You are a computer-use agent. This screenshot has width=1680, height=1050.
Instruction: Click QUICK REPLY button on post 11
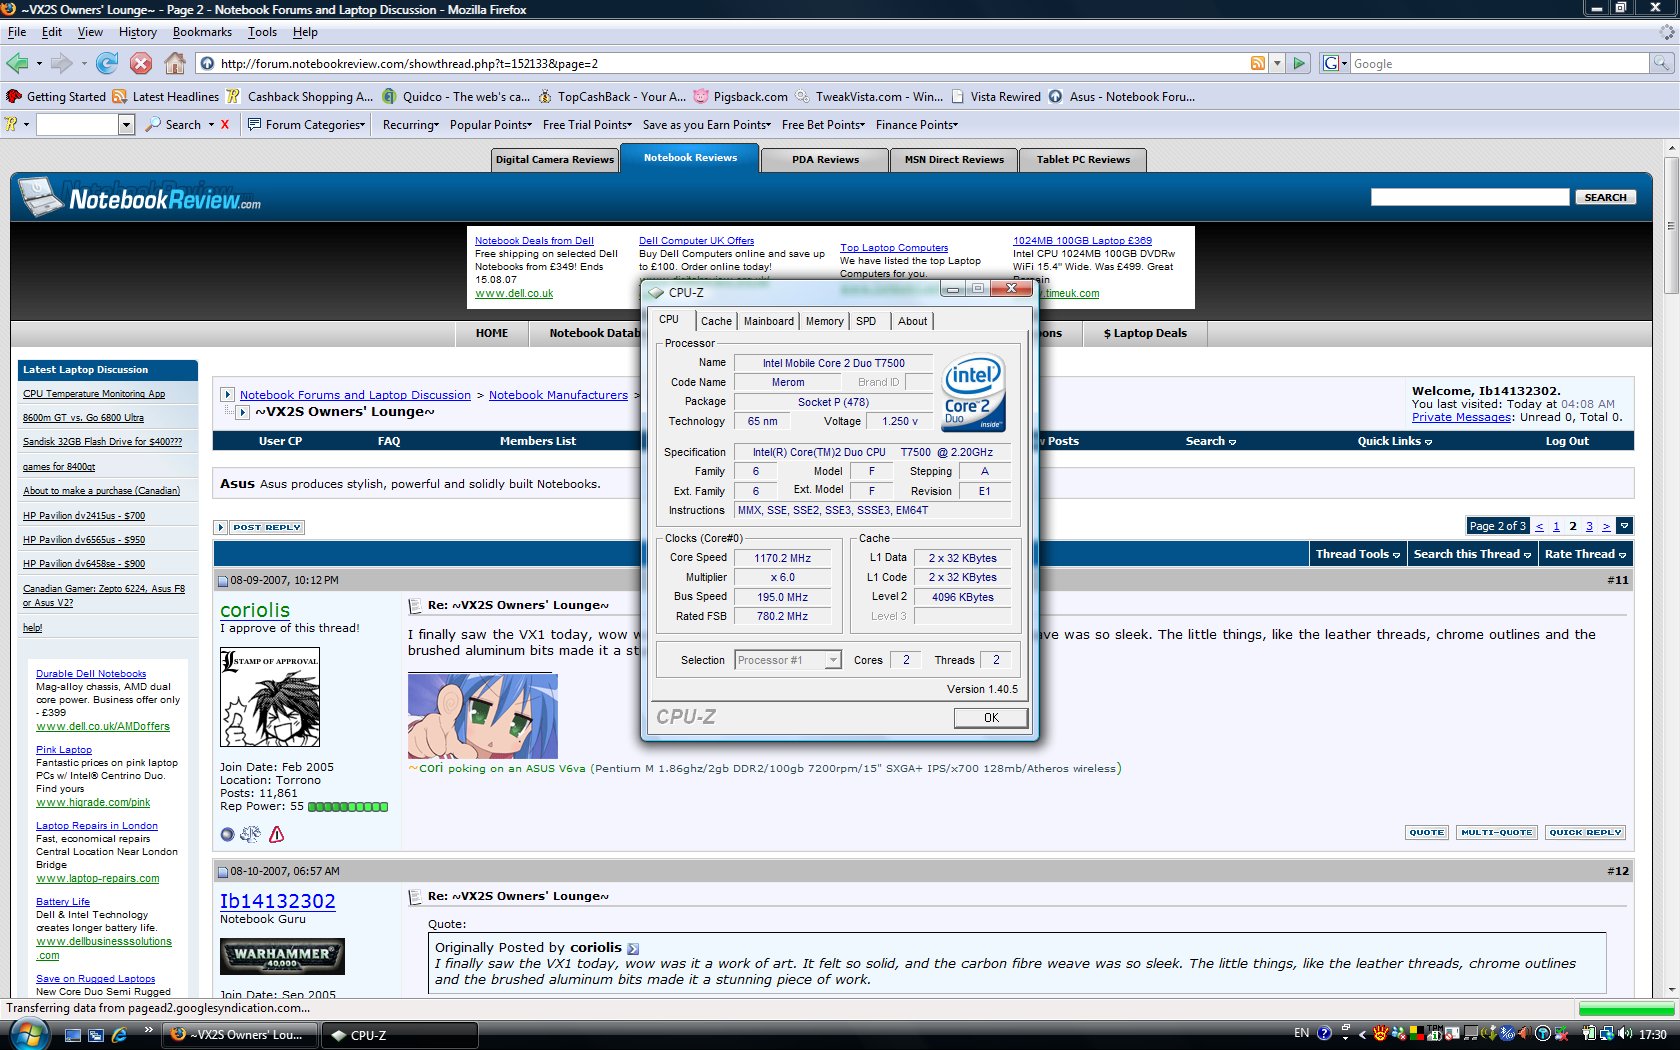tap(1585, 832)
